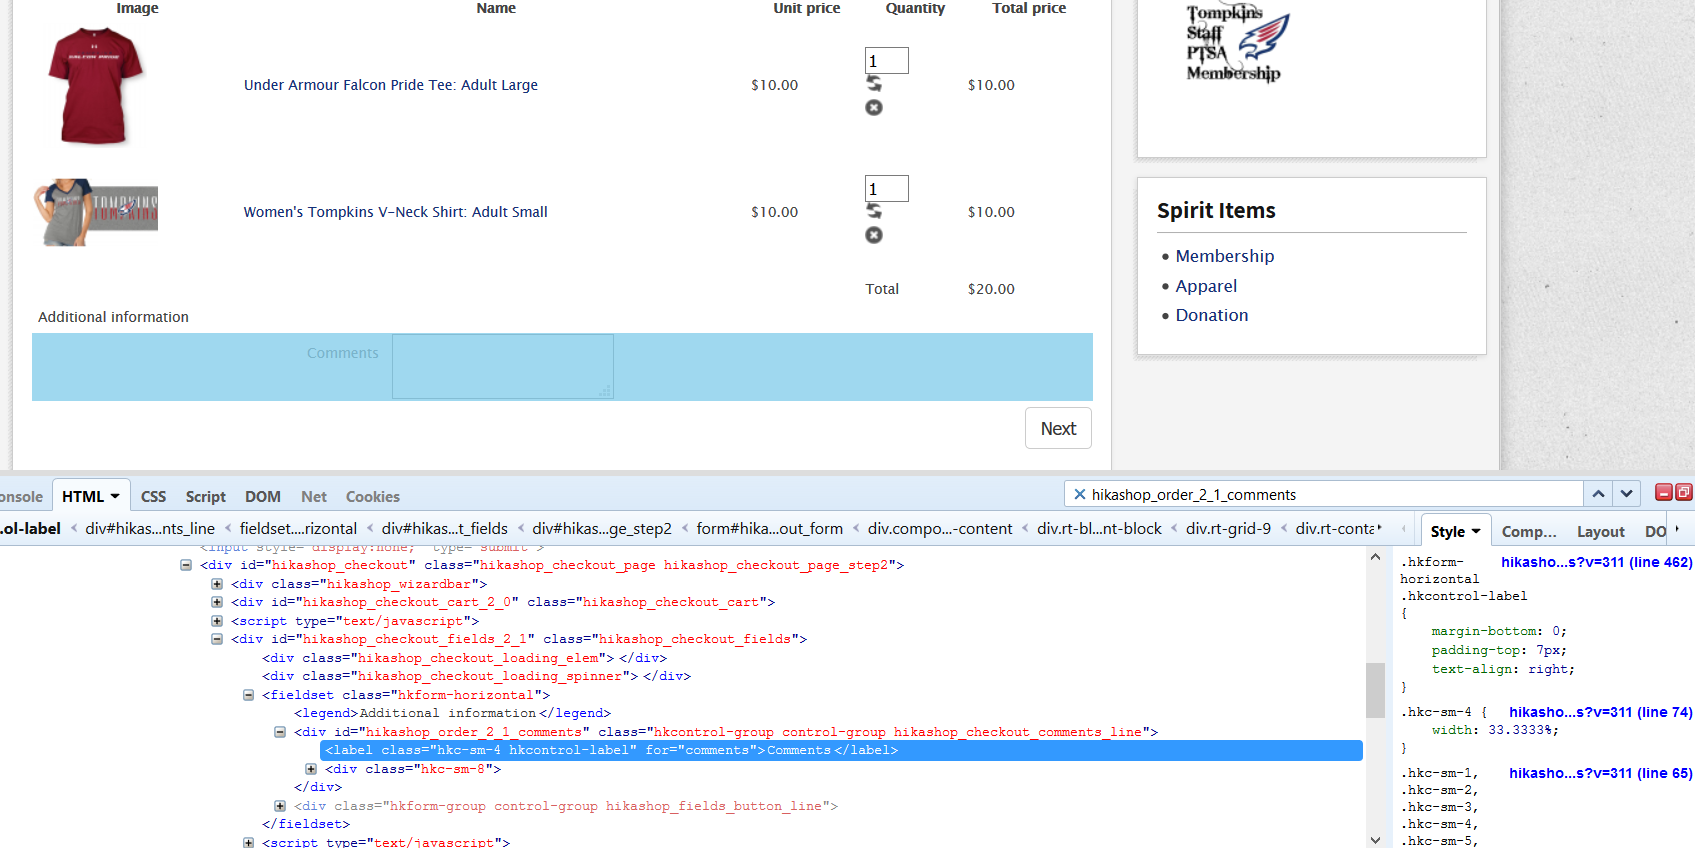This screenshot has height=848, width=1695.
Task: Click HTML tree scrollbar up arrow
Action: [x=1376, y=557]
